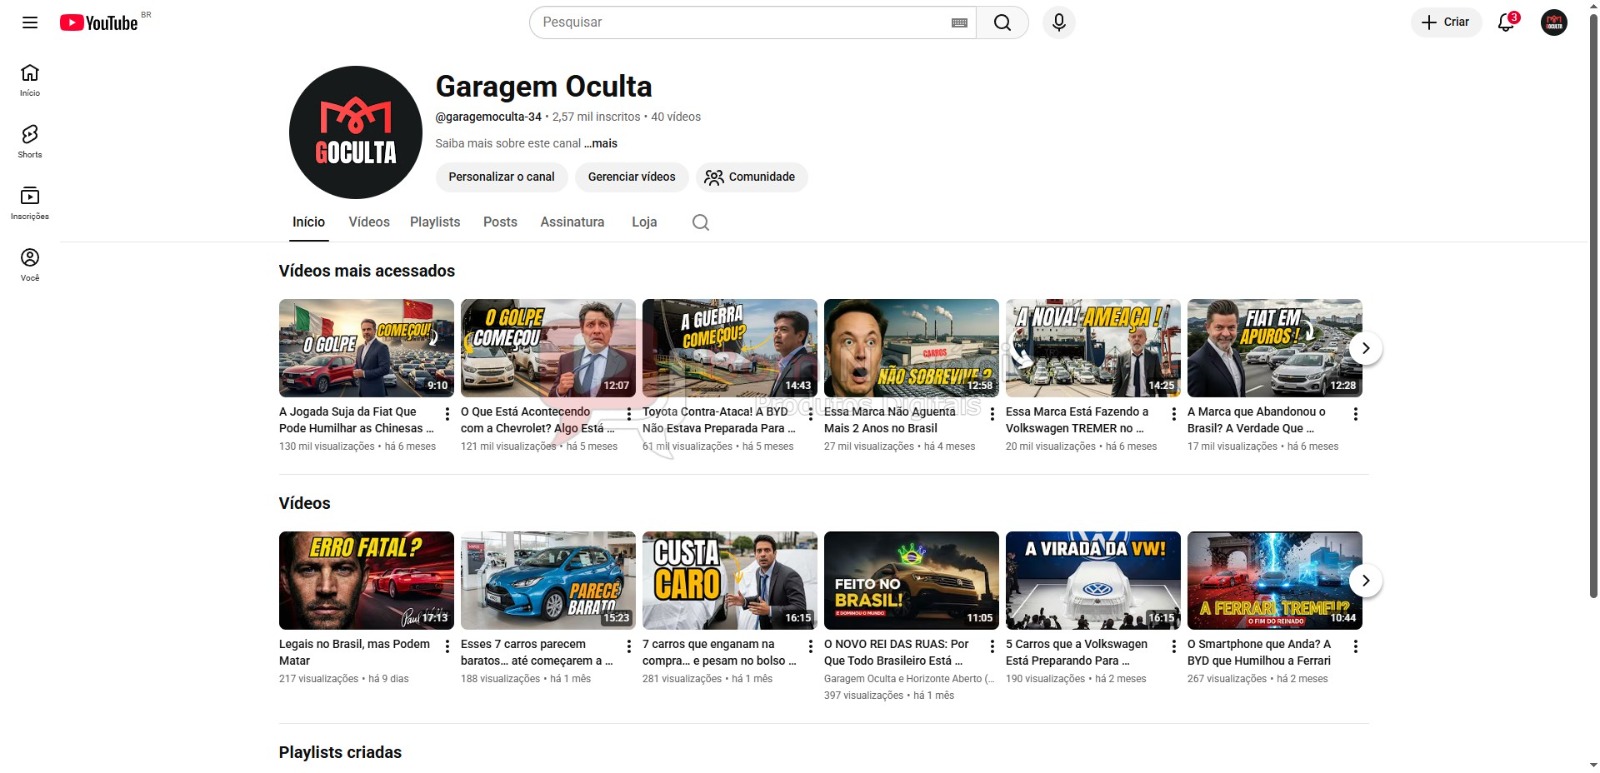Play A FERRARI TREMEU thumbnail

(1274, 580)
